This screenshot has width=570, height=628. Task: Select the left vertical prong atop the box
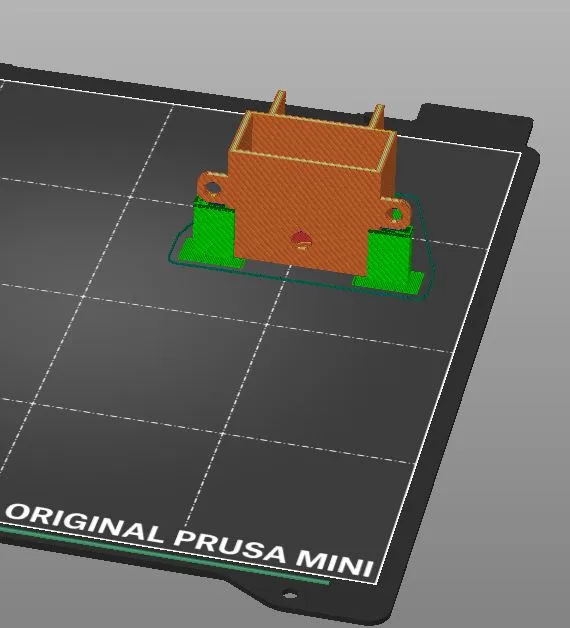(279, 103)
